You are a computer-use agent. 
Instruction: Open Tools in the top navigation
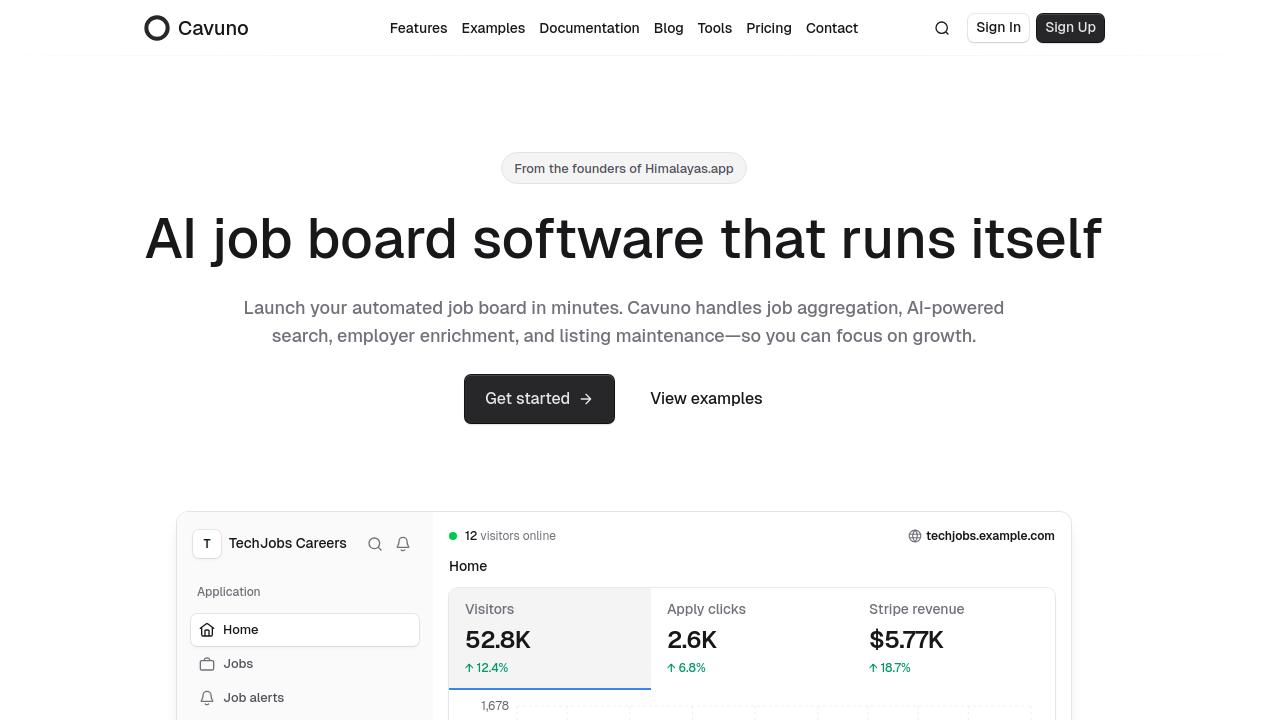(715, 28)
